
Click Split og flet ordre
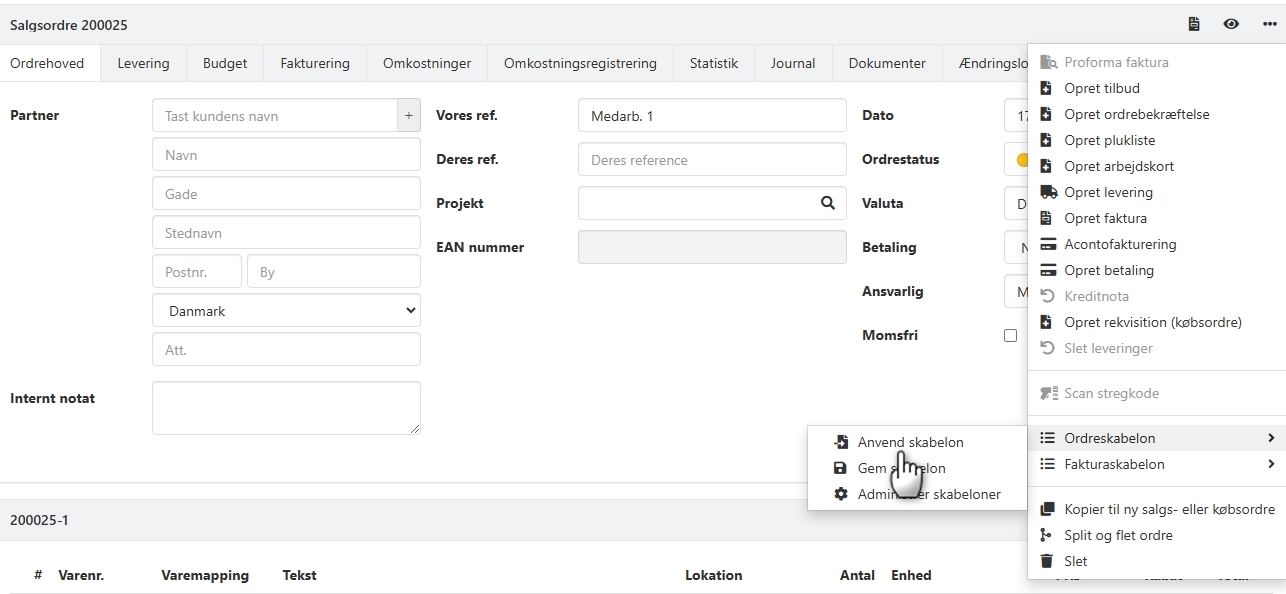1118,535
